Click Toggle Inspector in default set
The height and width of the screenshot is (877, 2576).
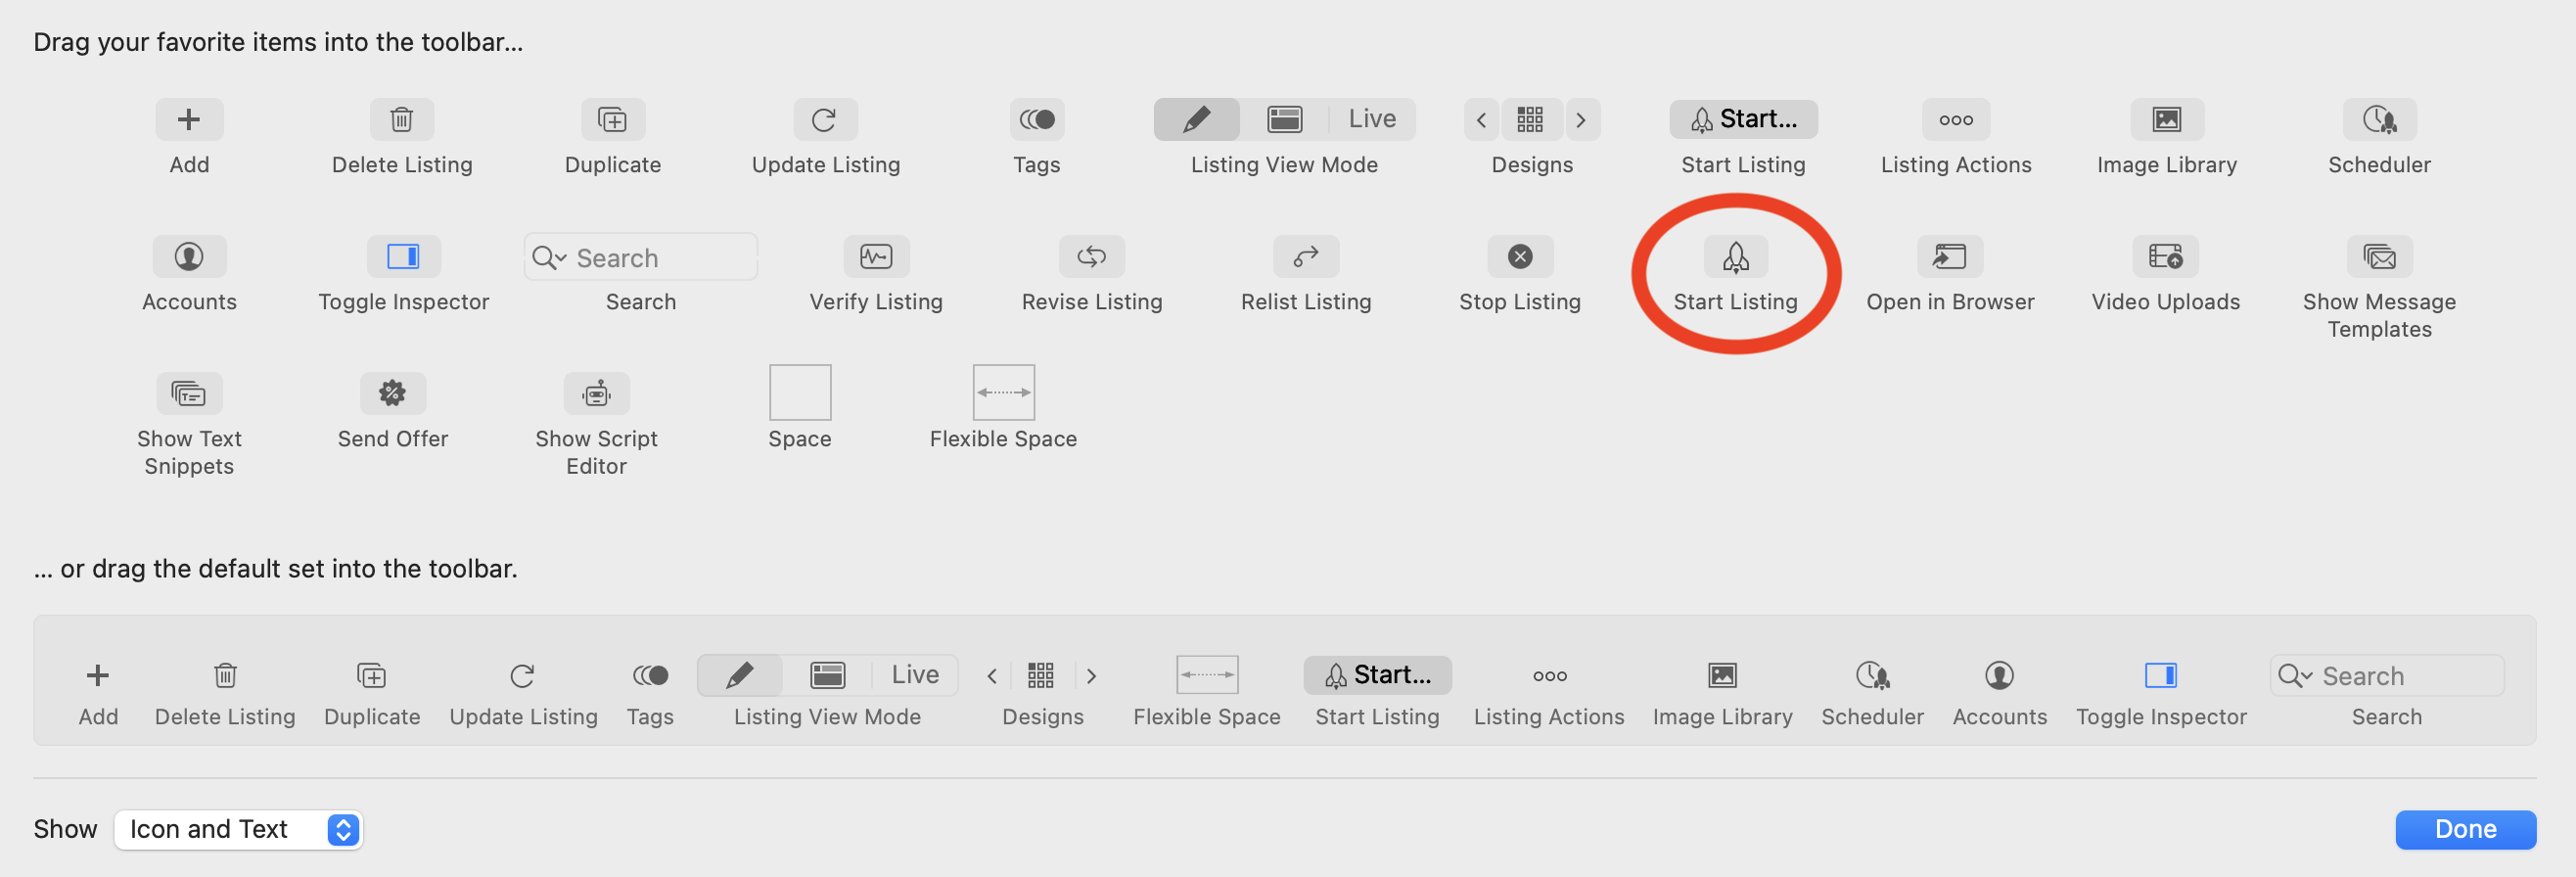[x=2162, y=677]
